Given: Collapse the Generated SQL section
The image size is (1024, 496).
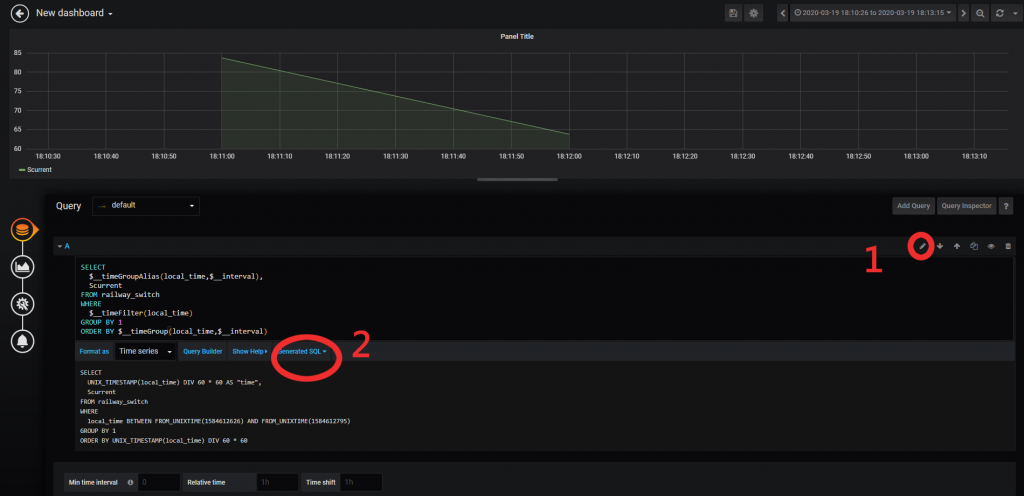Looking at the screenshot, I should (x=302, y=351).
